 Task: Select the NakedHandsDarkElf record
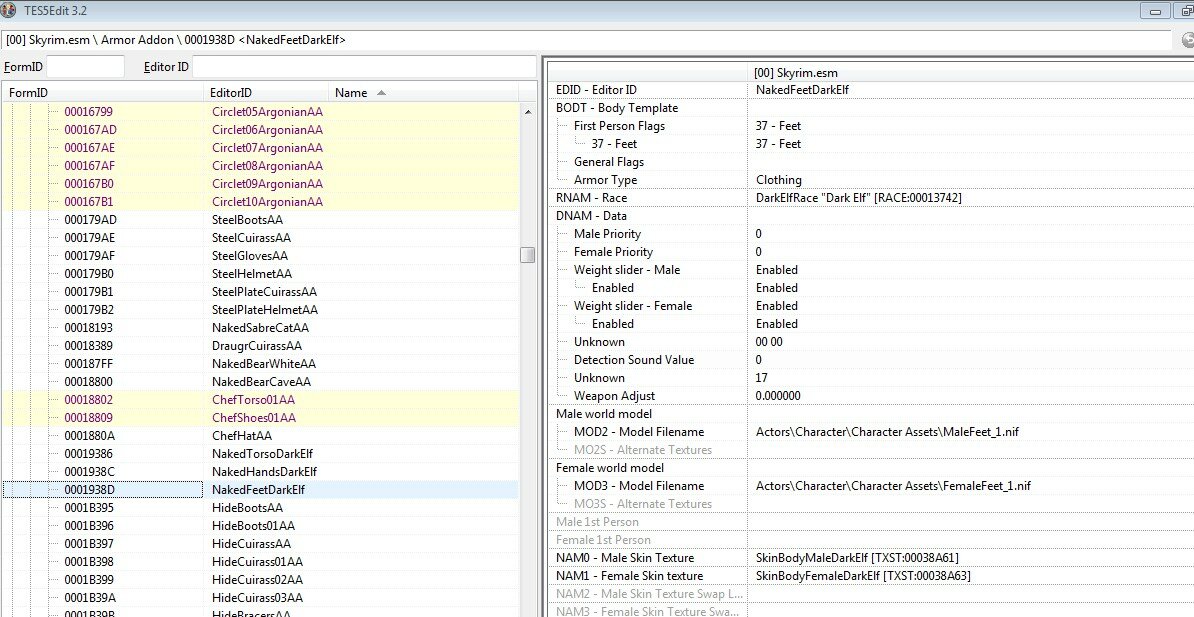point(260,472)
